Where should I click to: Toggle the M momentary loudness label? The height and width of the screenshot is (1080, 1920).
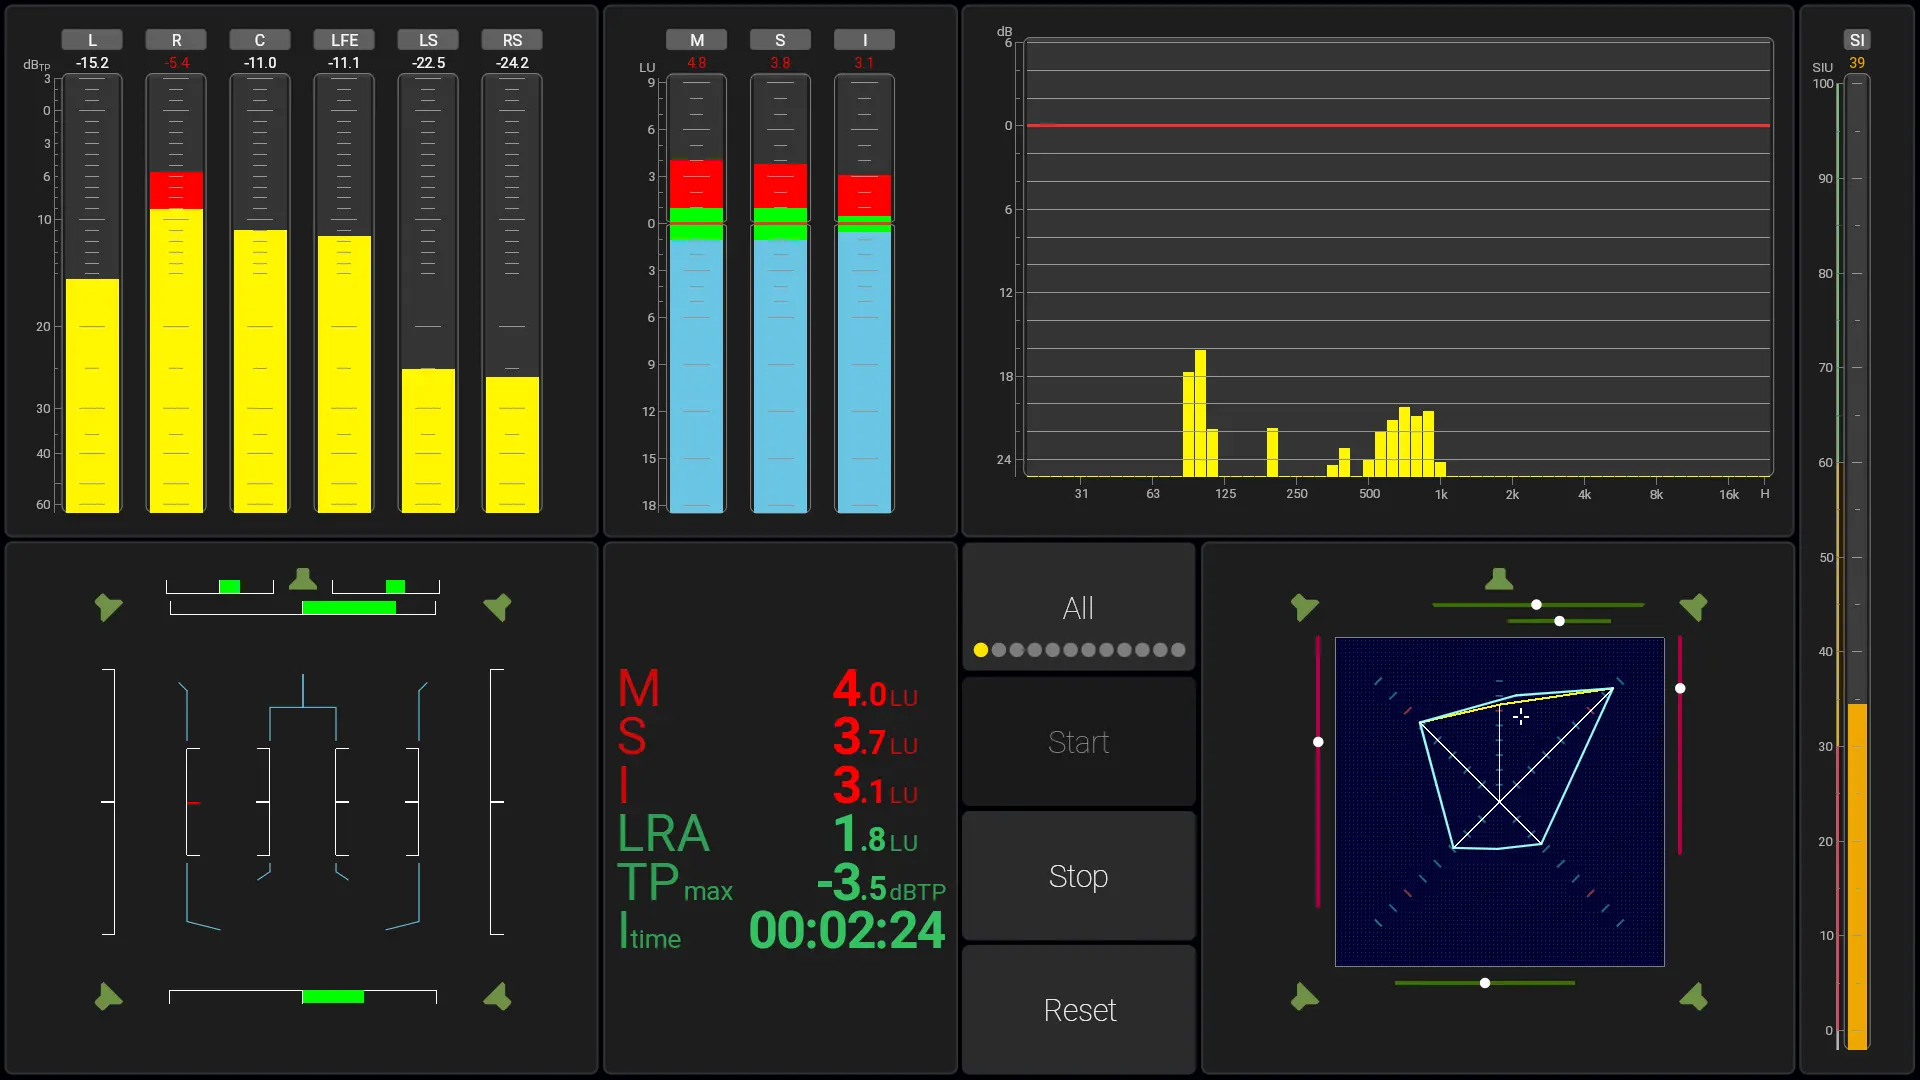(697, 40)
